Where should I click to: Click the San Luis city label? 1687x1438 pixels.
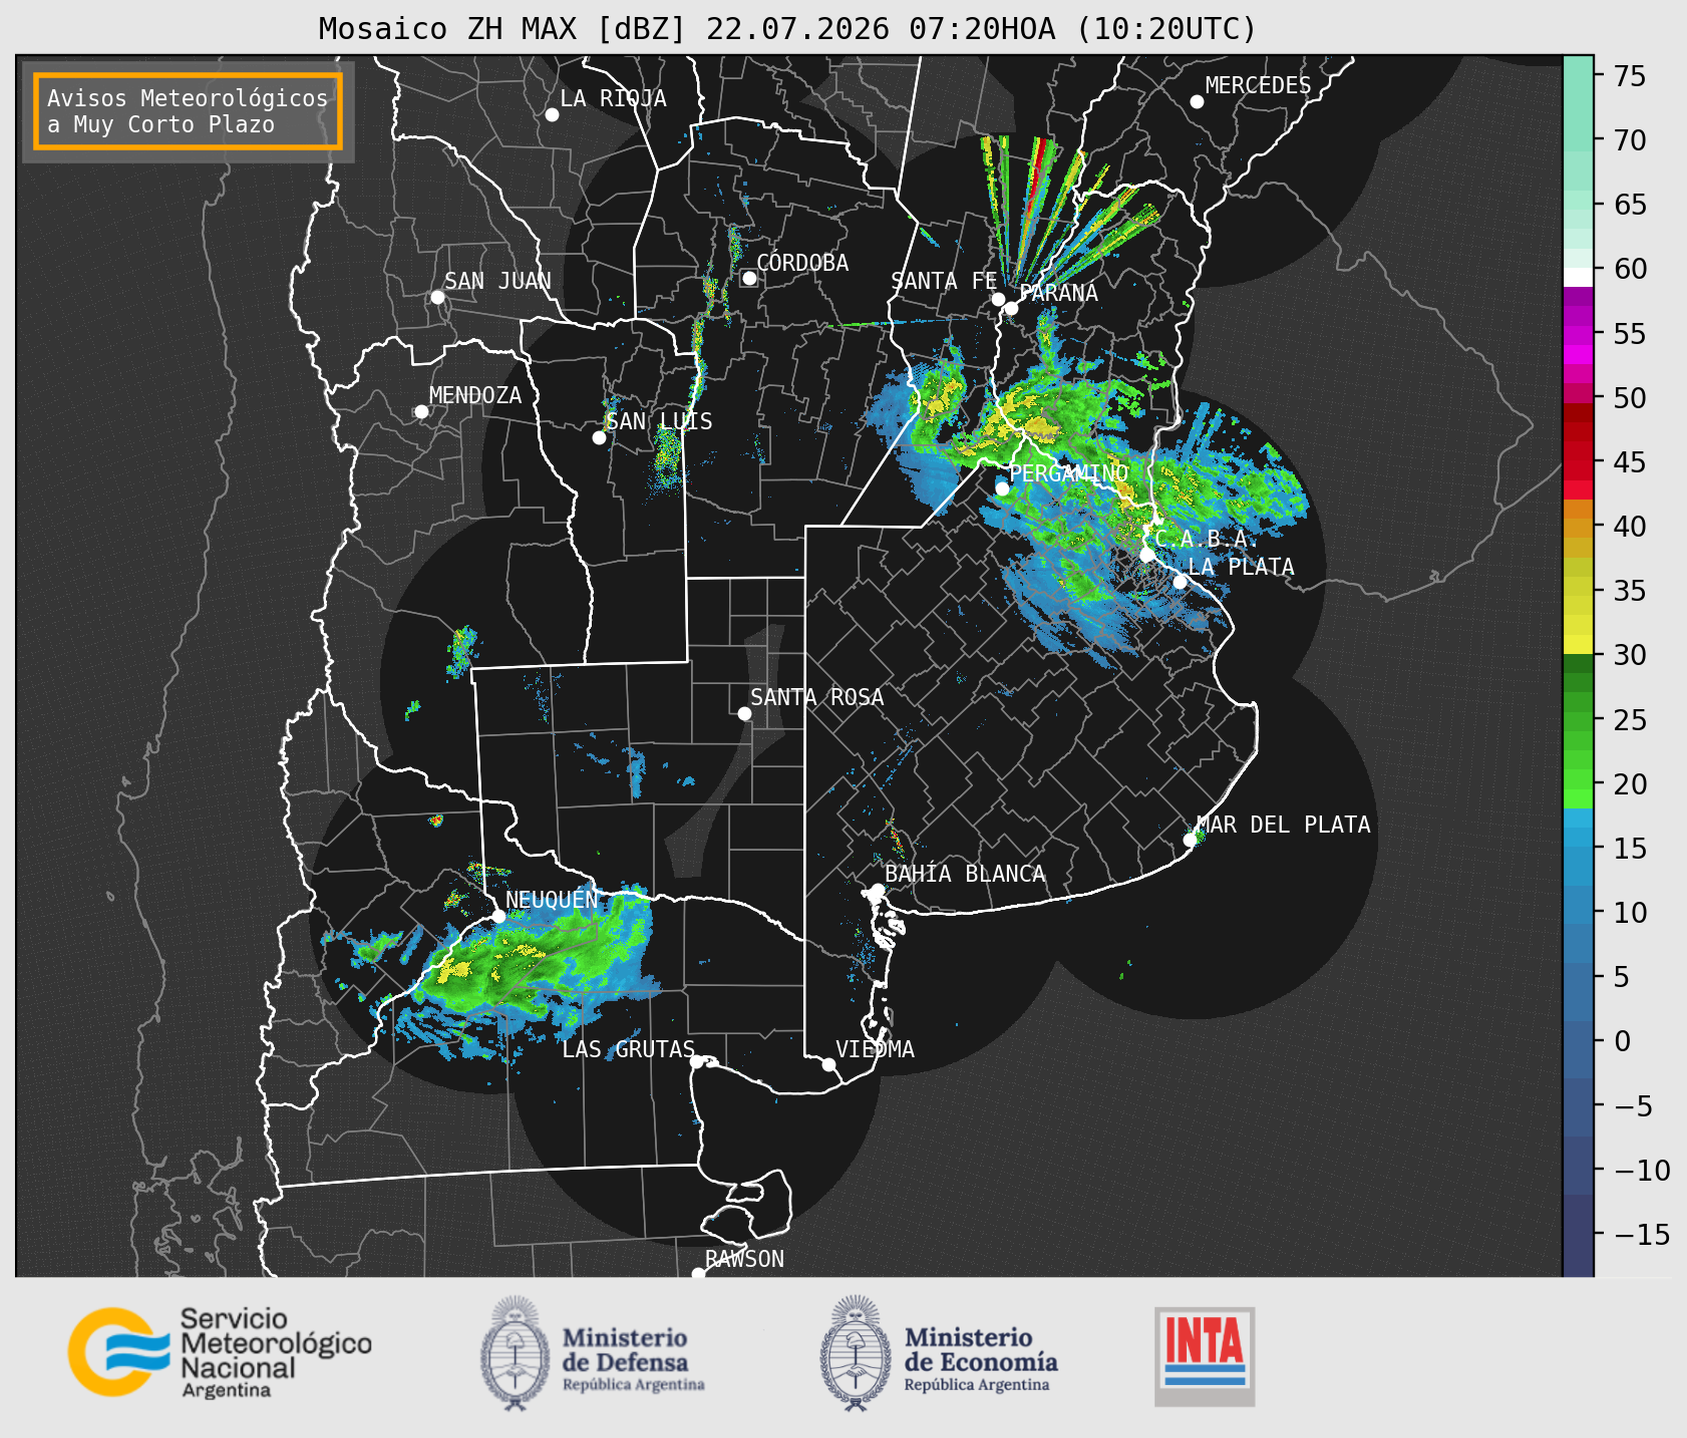[659, 421]
